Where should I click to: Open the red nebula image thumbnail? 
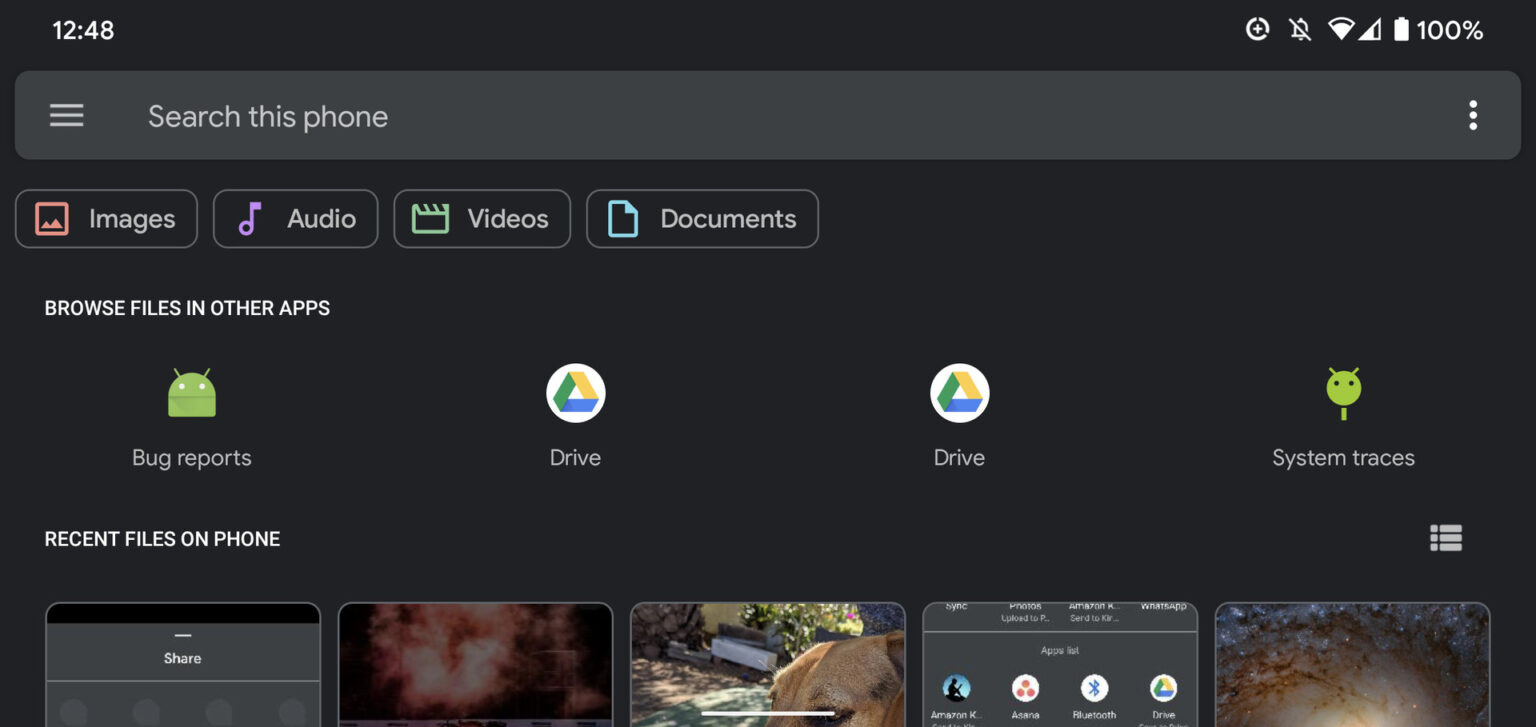(x=475, y=664)
